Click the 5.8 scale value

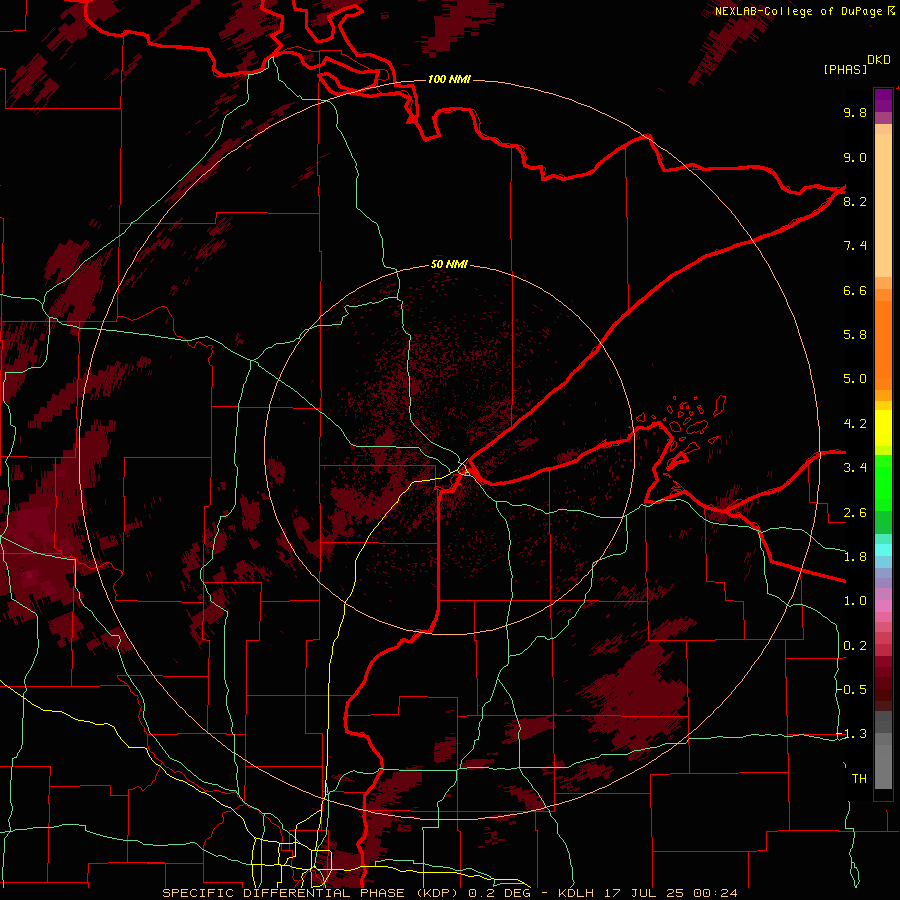coord(855,335)
